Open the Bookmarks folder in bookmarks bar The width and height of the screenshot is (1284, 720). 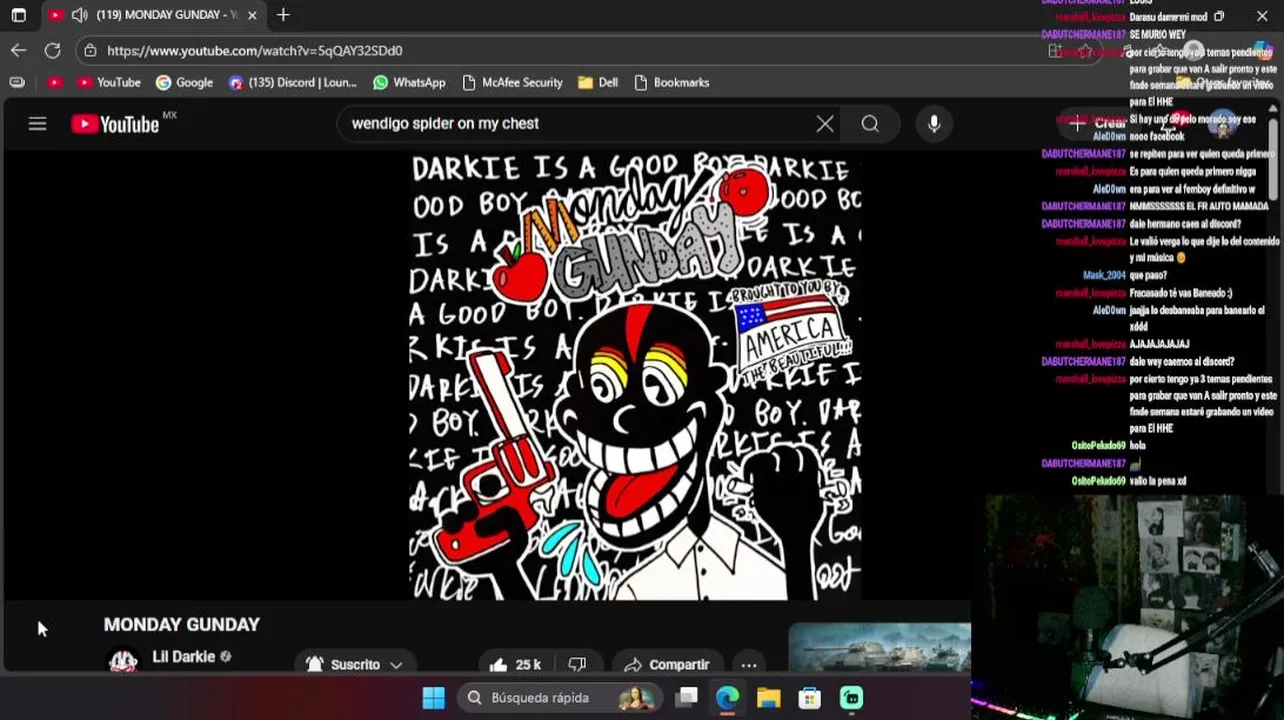[671, 82]
